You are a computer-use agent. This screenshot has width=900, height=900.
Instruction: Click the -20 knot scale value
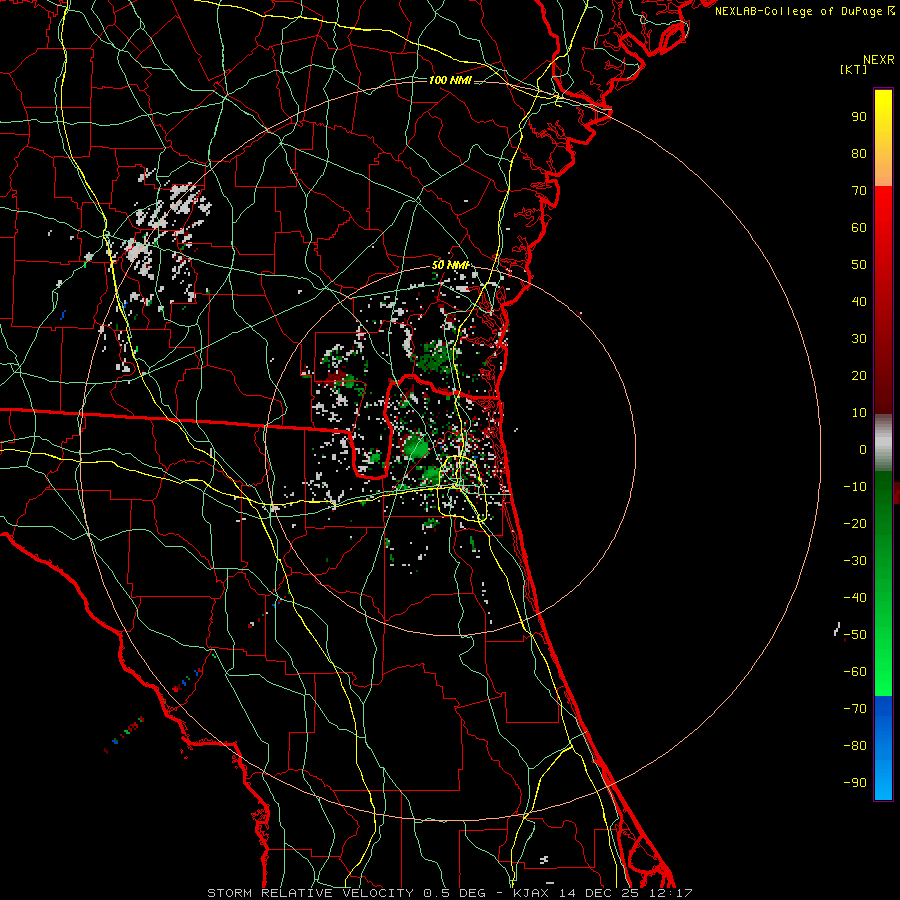[x=855, y=523]
